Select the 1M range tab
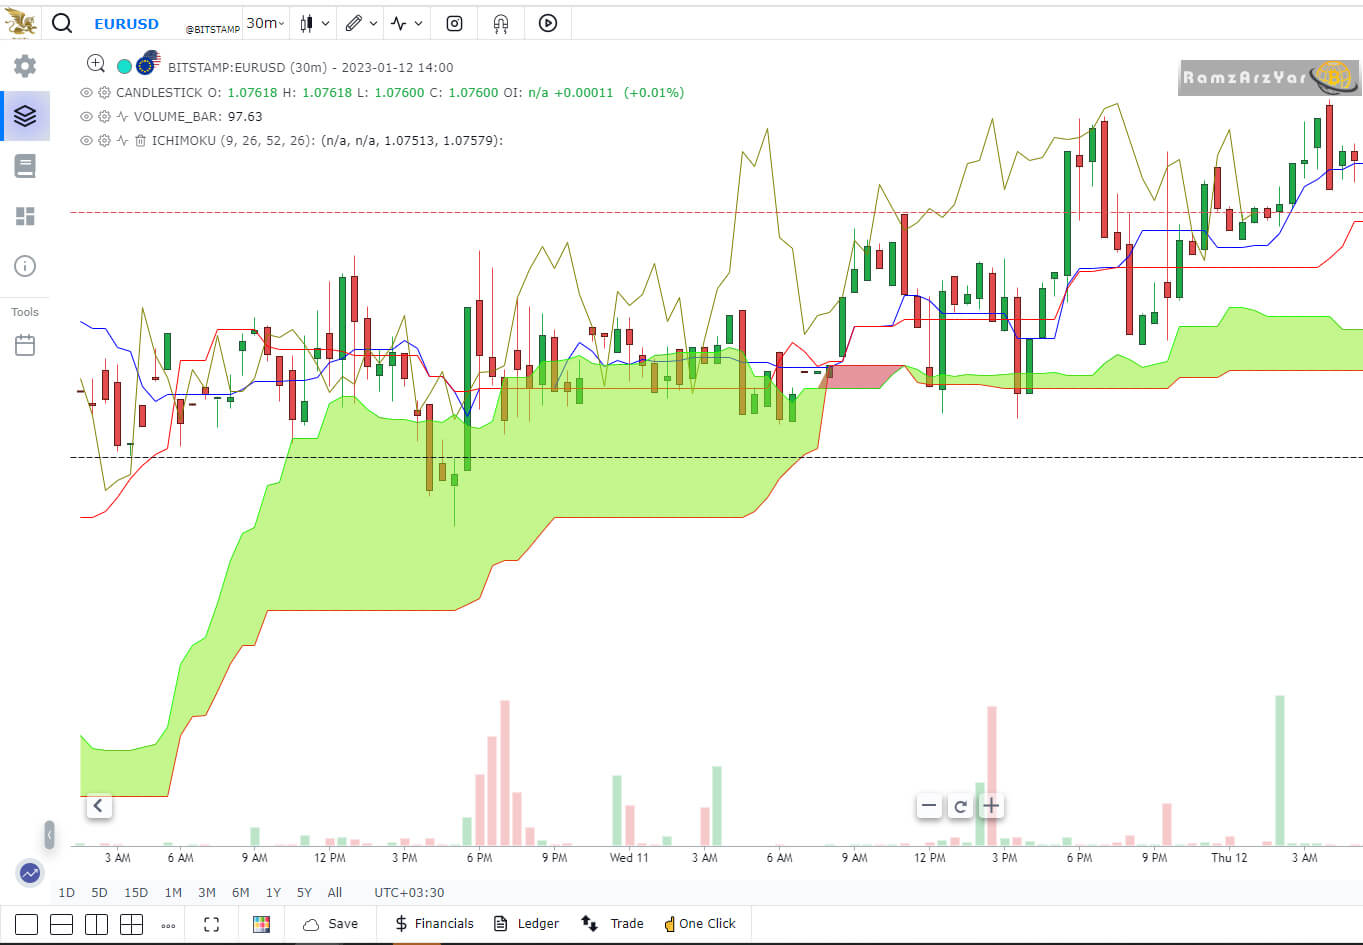 (x=173, y=892)
